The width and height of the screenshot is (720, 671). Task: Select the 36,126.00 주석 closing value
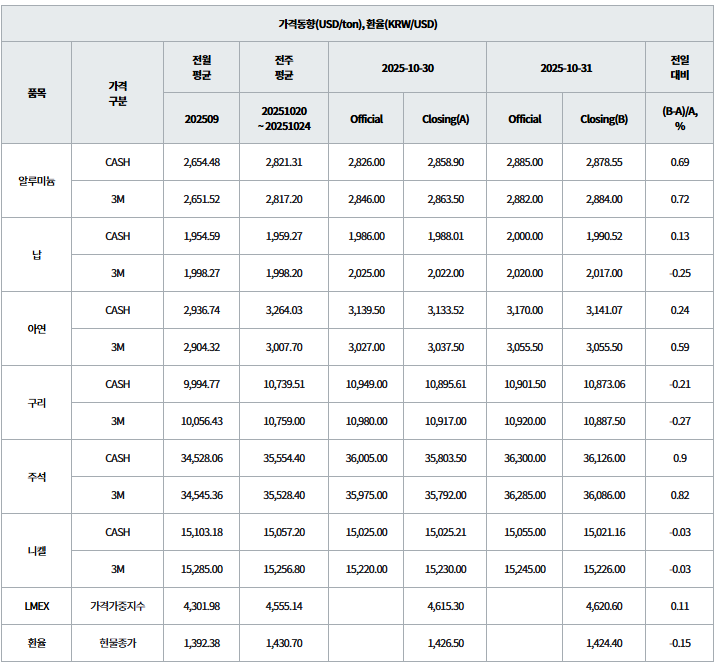point(604,458)
